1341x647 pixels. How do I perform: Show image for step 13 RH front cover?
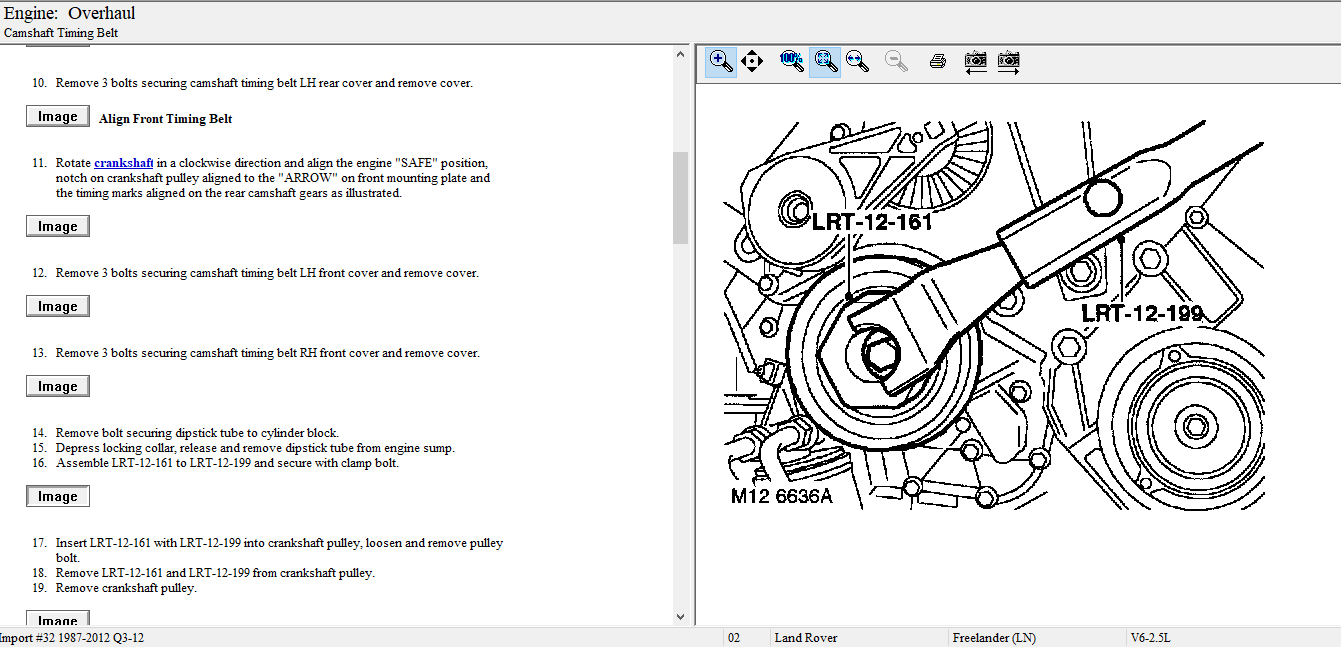tap(58, 387)
